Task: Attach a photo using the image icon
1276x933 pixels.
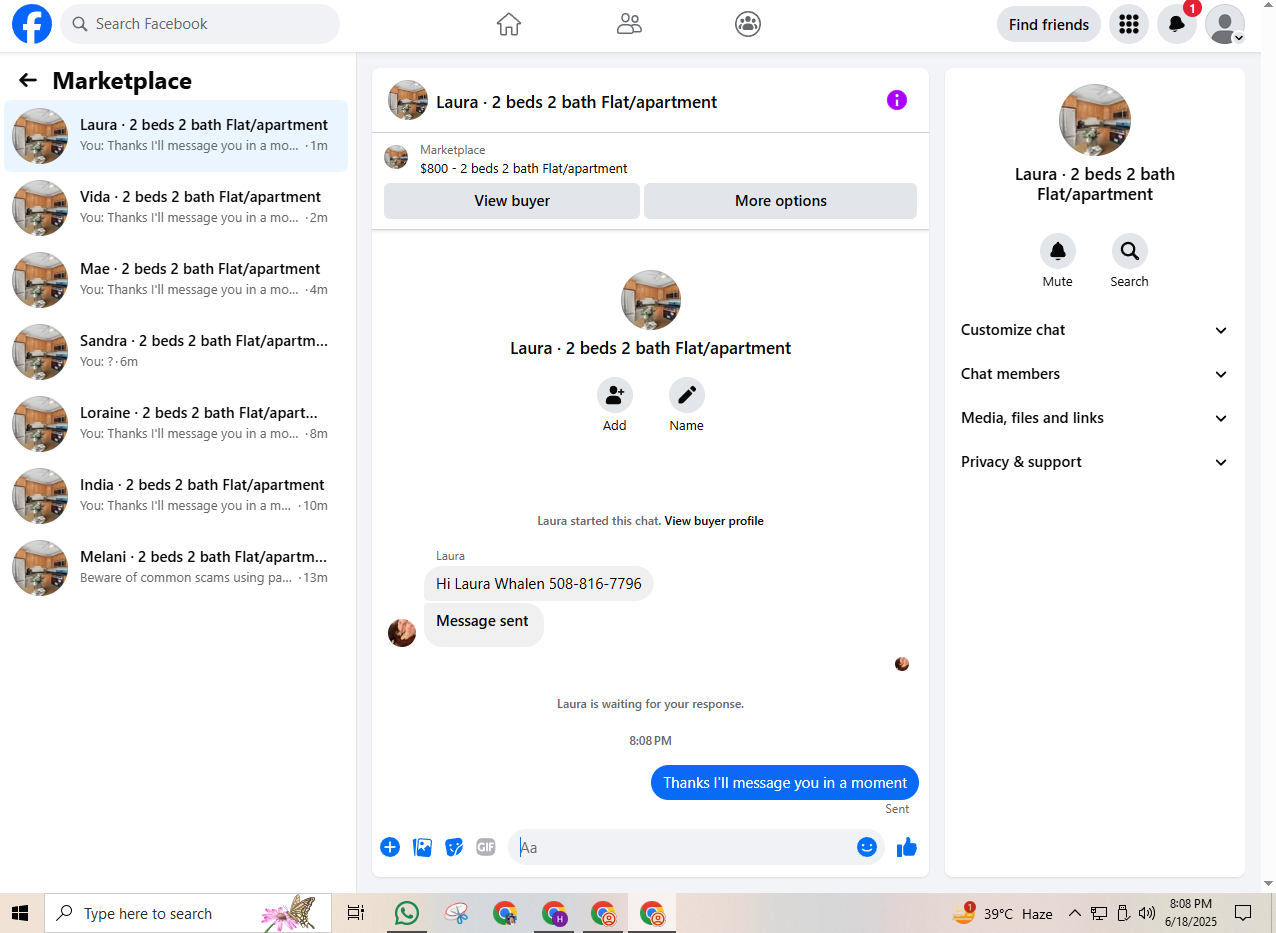Action: (x=423, y=847)
